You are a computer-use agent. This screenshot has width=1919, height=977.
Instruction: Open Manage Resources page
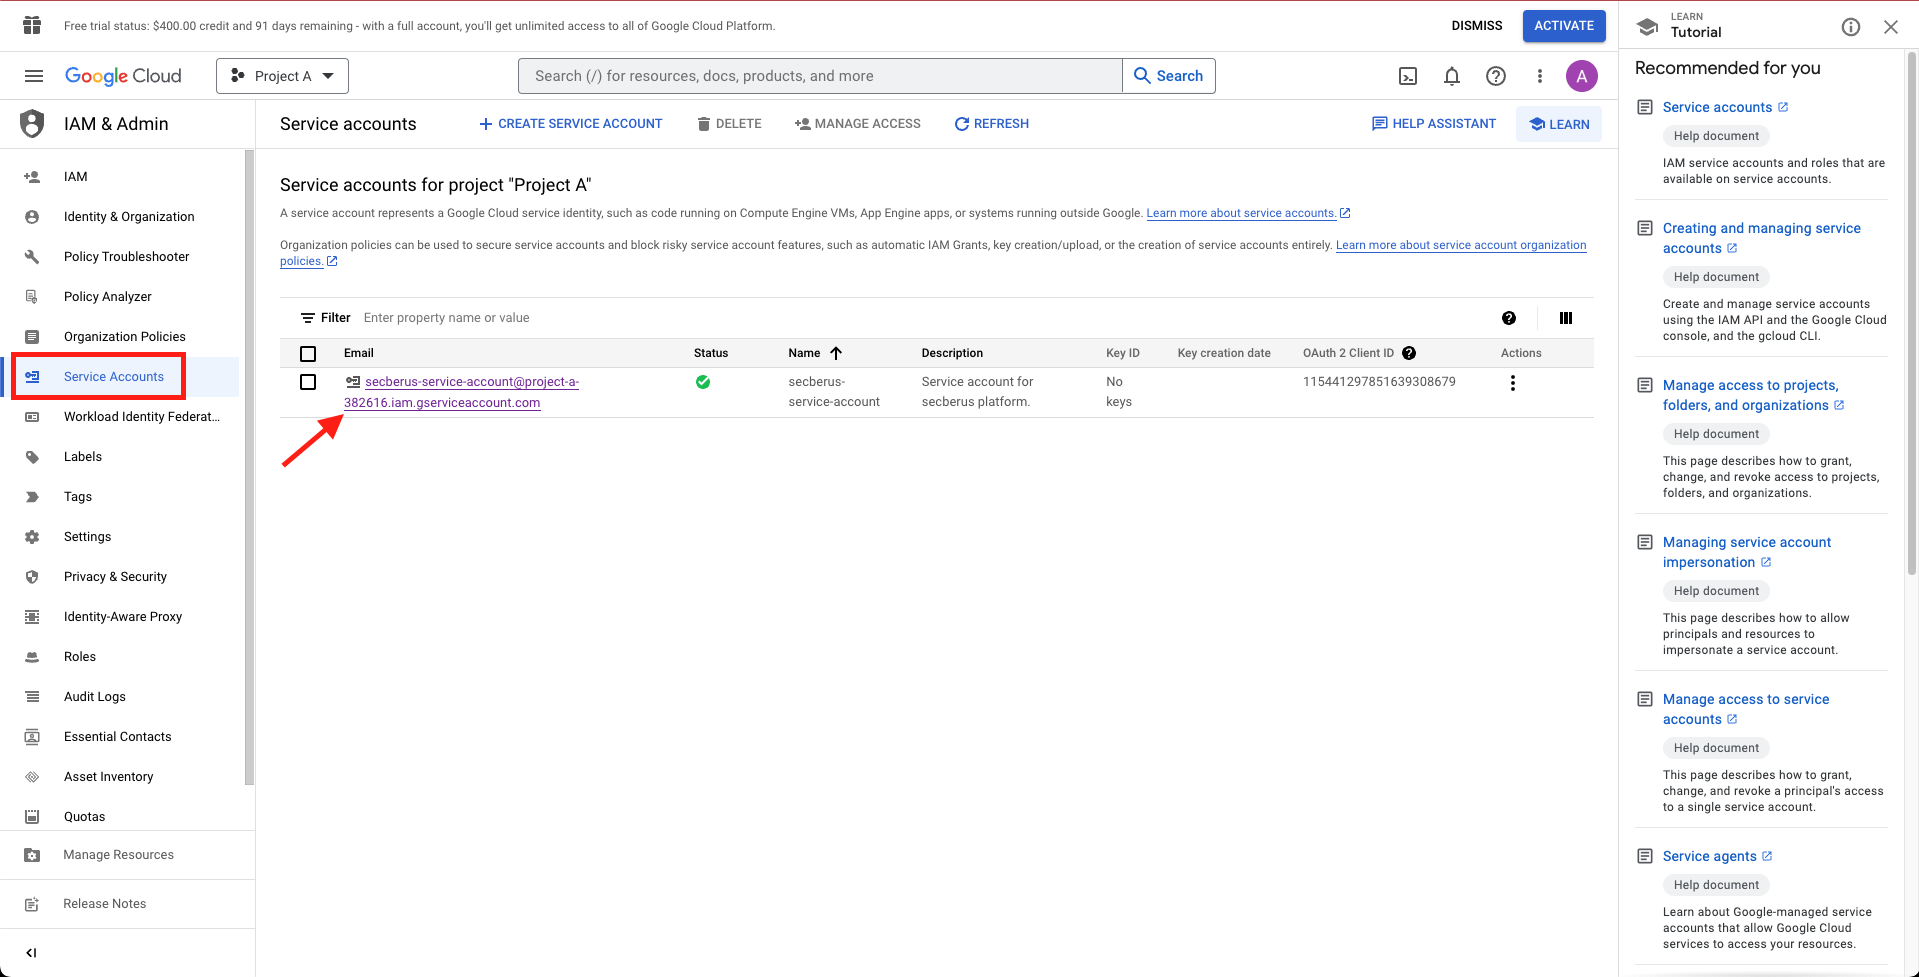tap(120, 855)
